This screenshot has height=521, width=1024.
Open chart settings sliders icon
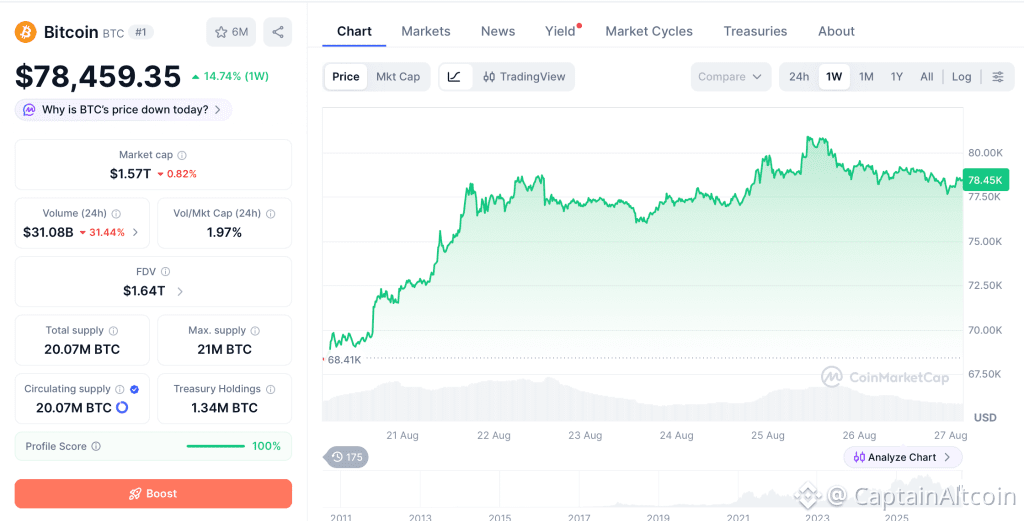coord(998,76)
